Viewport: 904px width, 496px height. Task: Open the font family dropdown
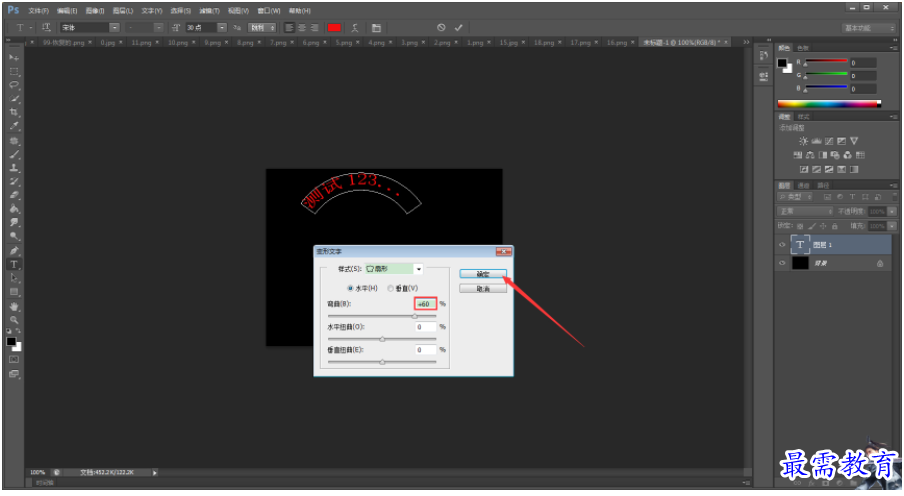coord(114,28)
